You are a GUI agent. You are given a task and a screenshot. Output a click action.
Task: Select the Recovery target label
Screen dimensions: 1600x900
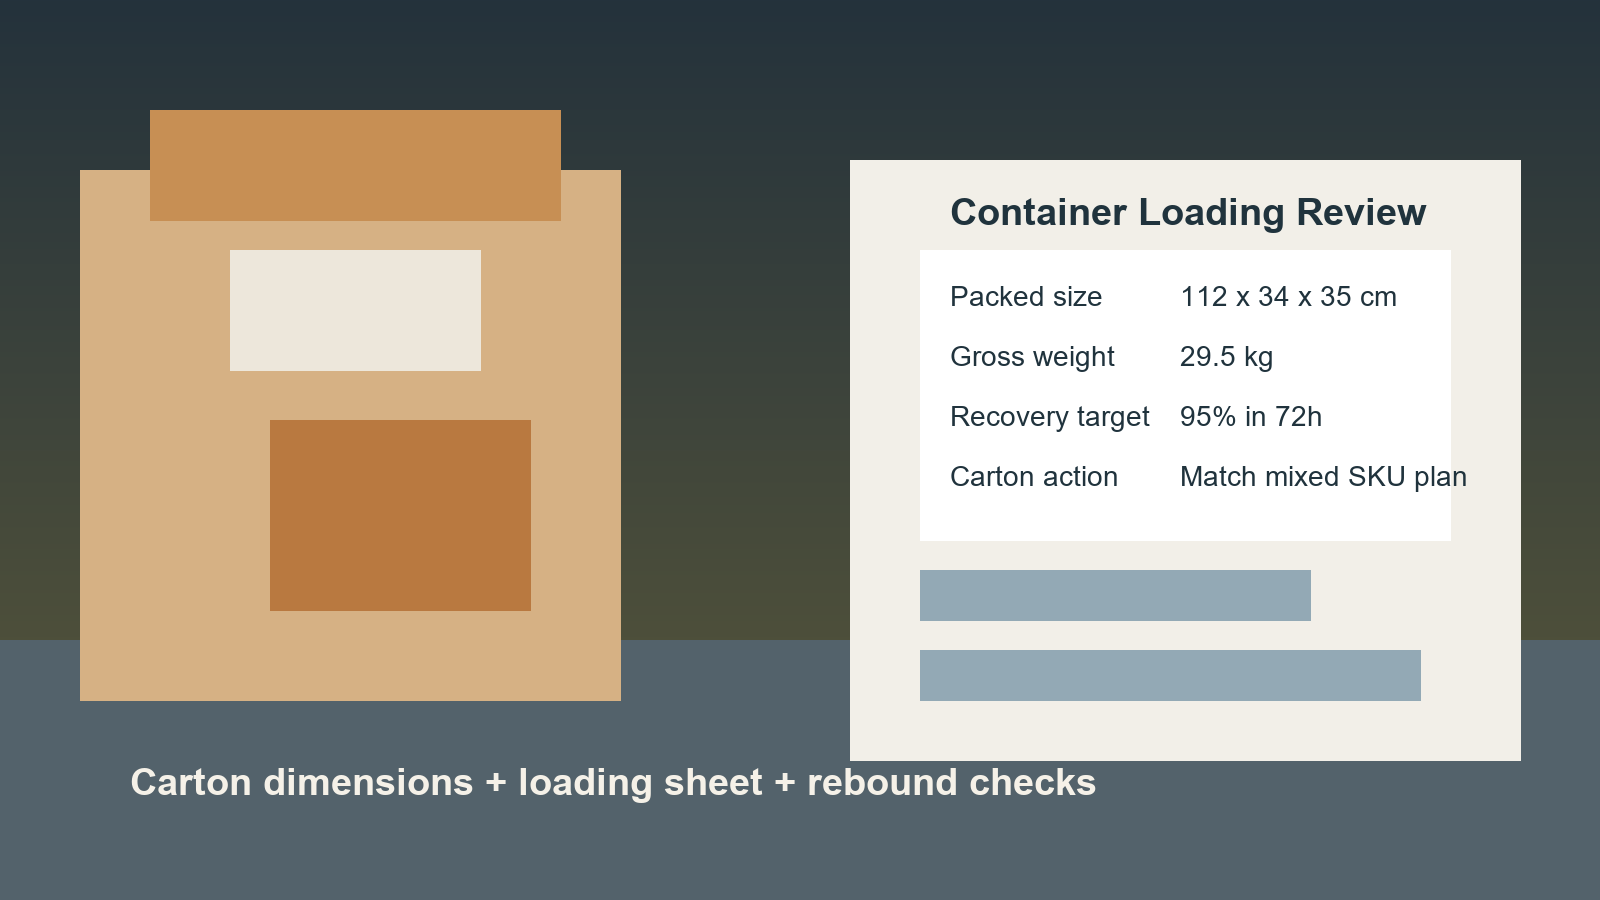point(1050,417)
